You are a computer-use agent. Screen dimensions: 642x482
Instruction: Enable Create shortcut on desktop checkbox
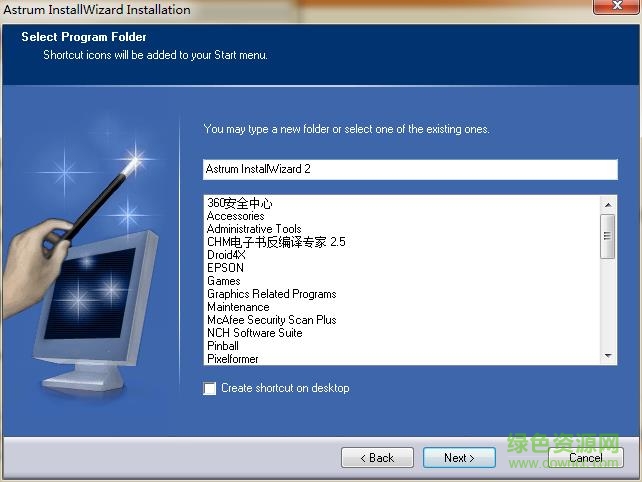coord(210,388)
